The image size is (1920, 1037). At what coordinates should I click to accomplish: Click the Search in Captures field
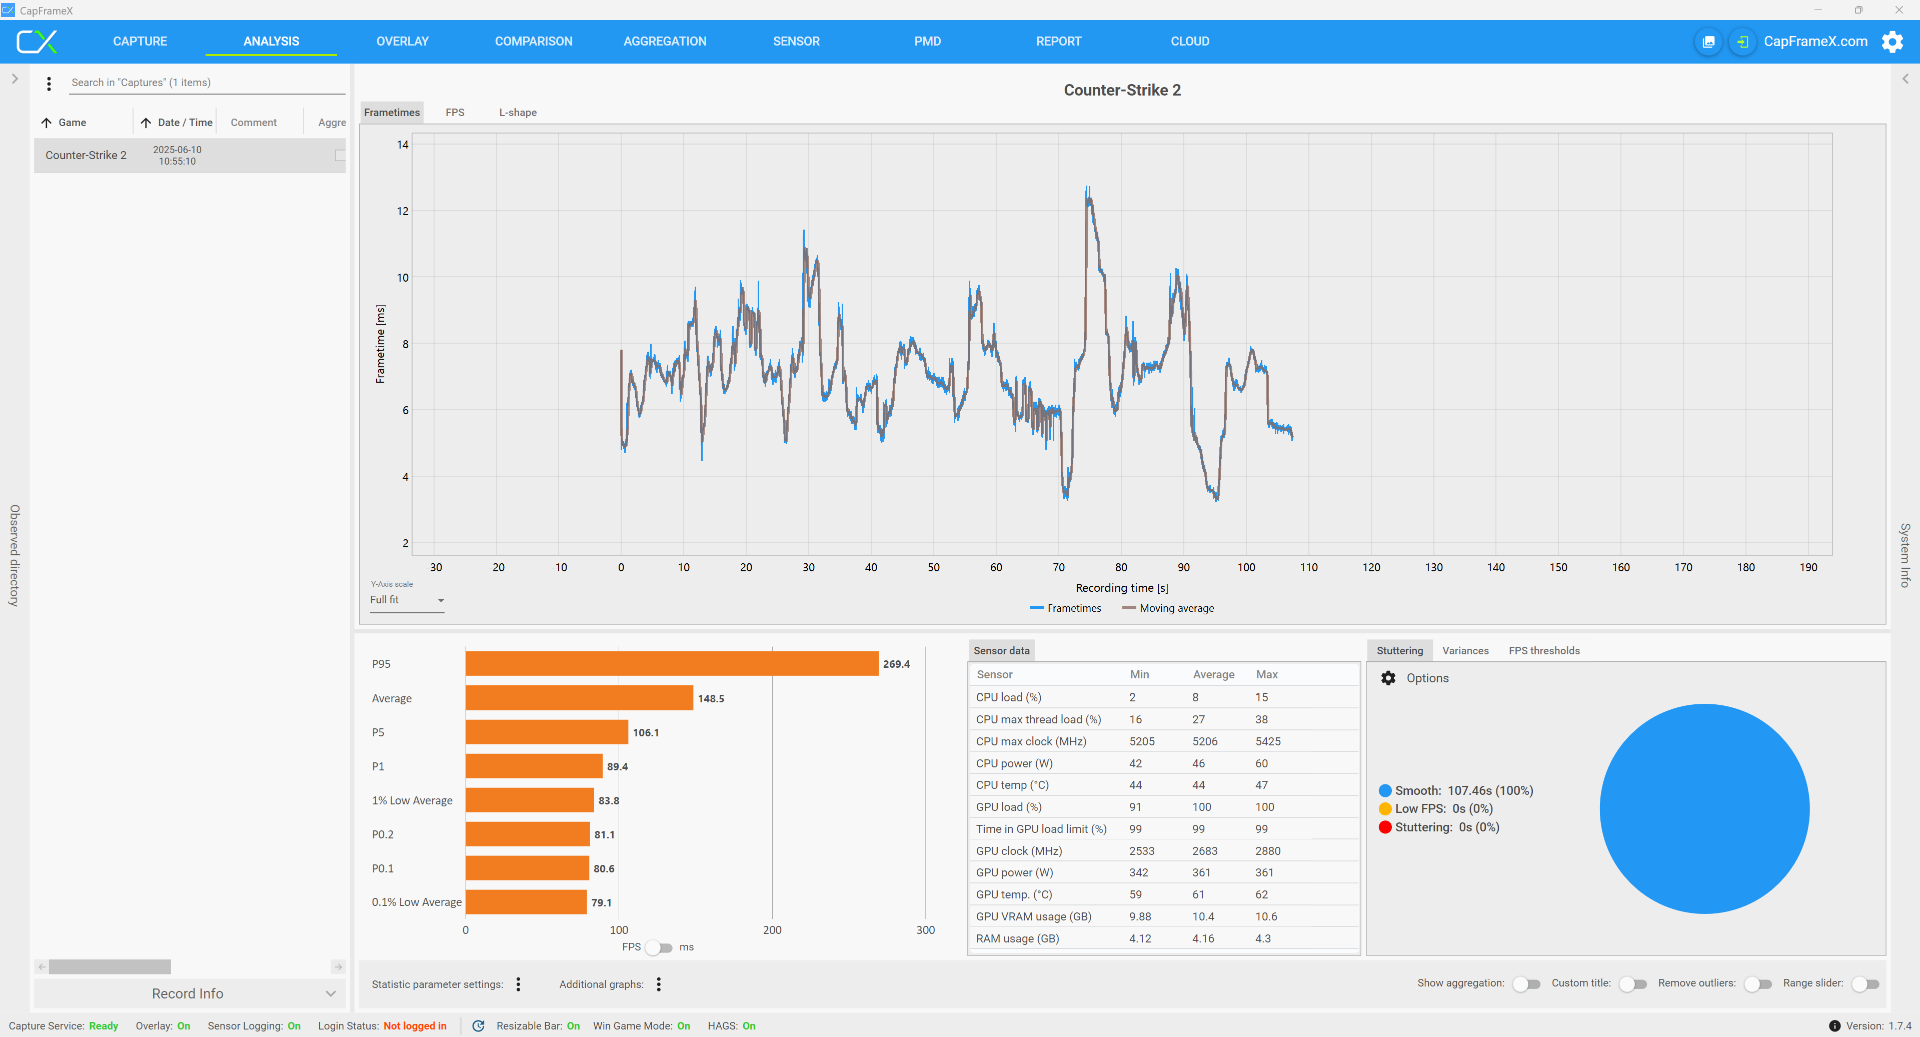(x=205, y=83)
